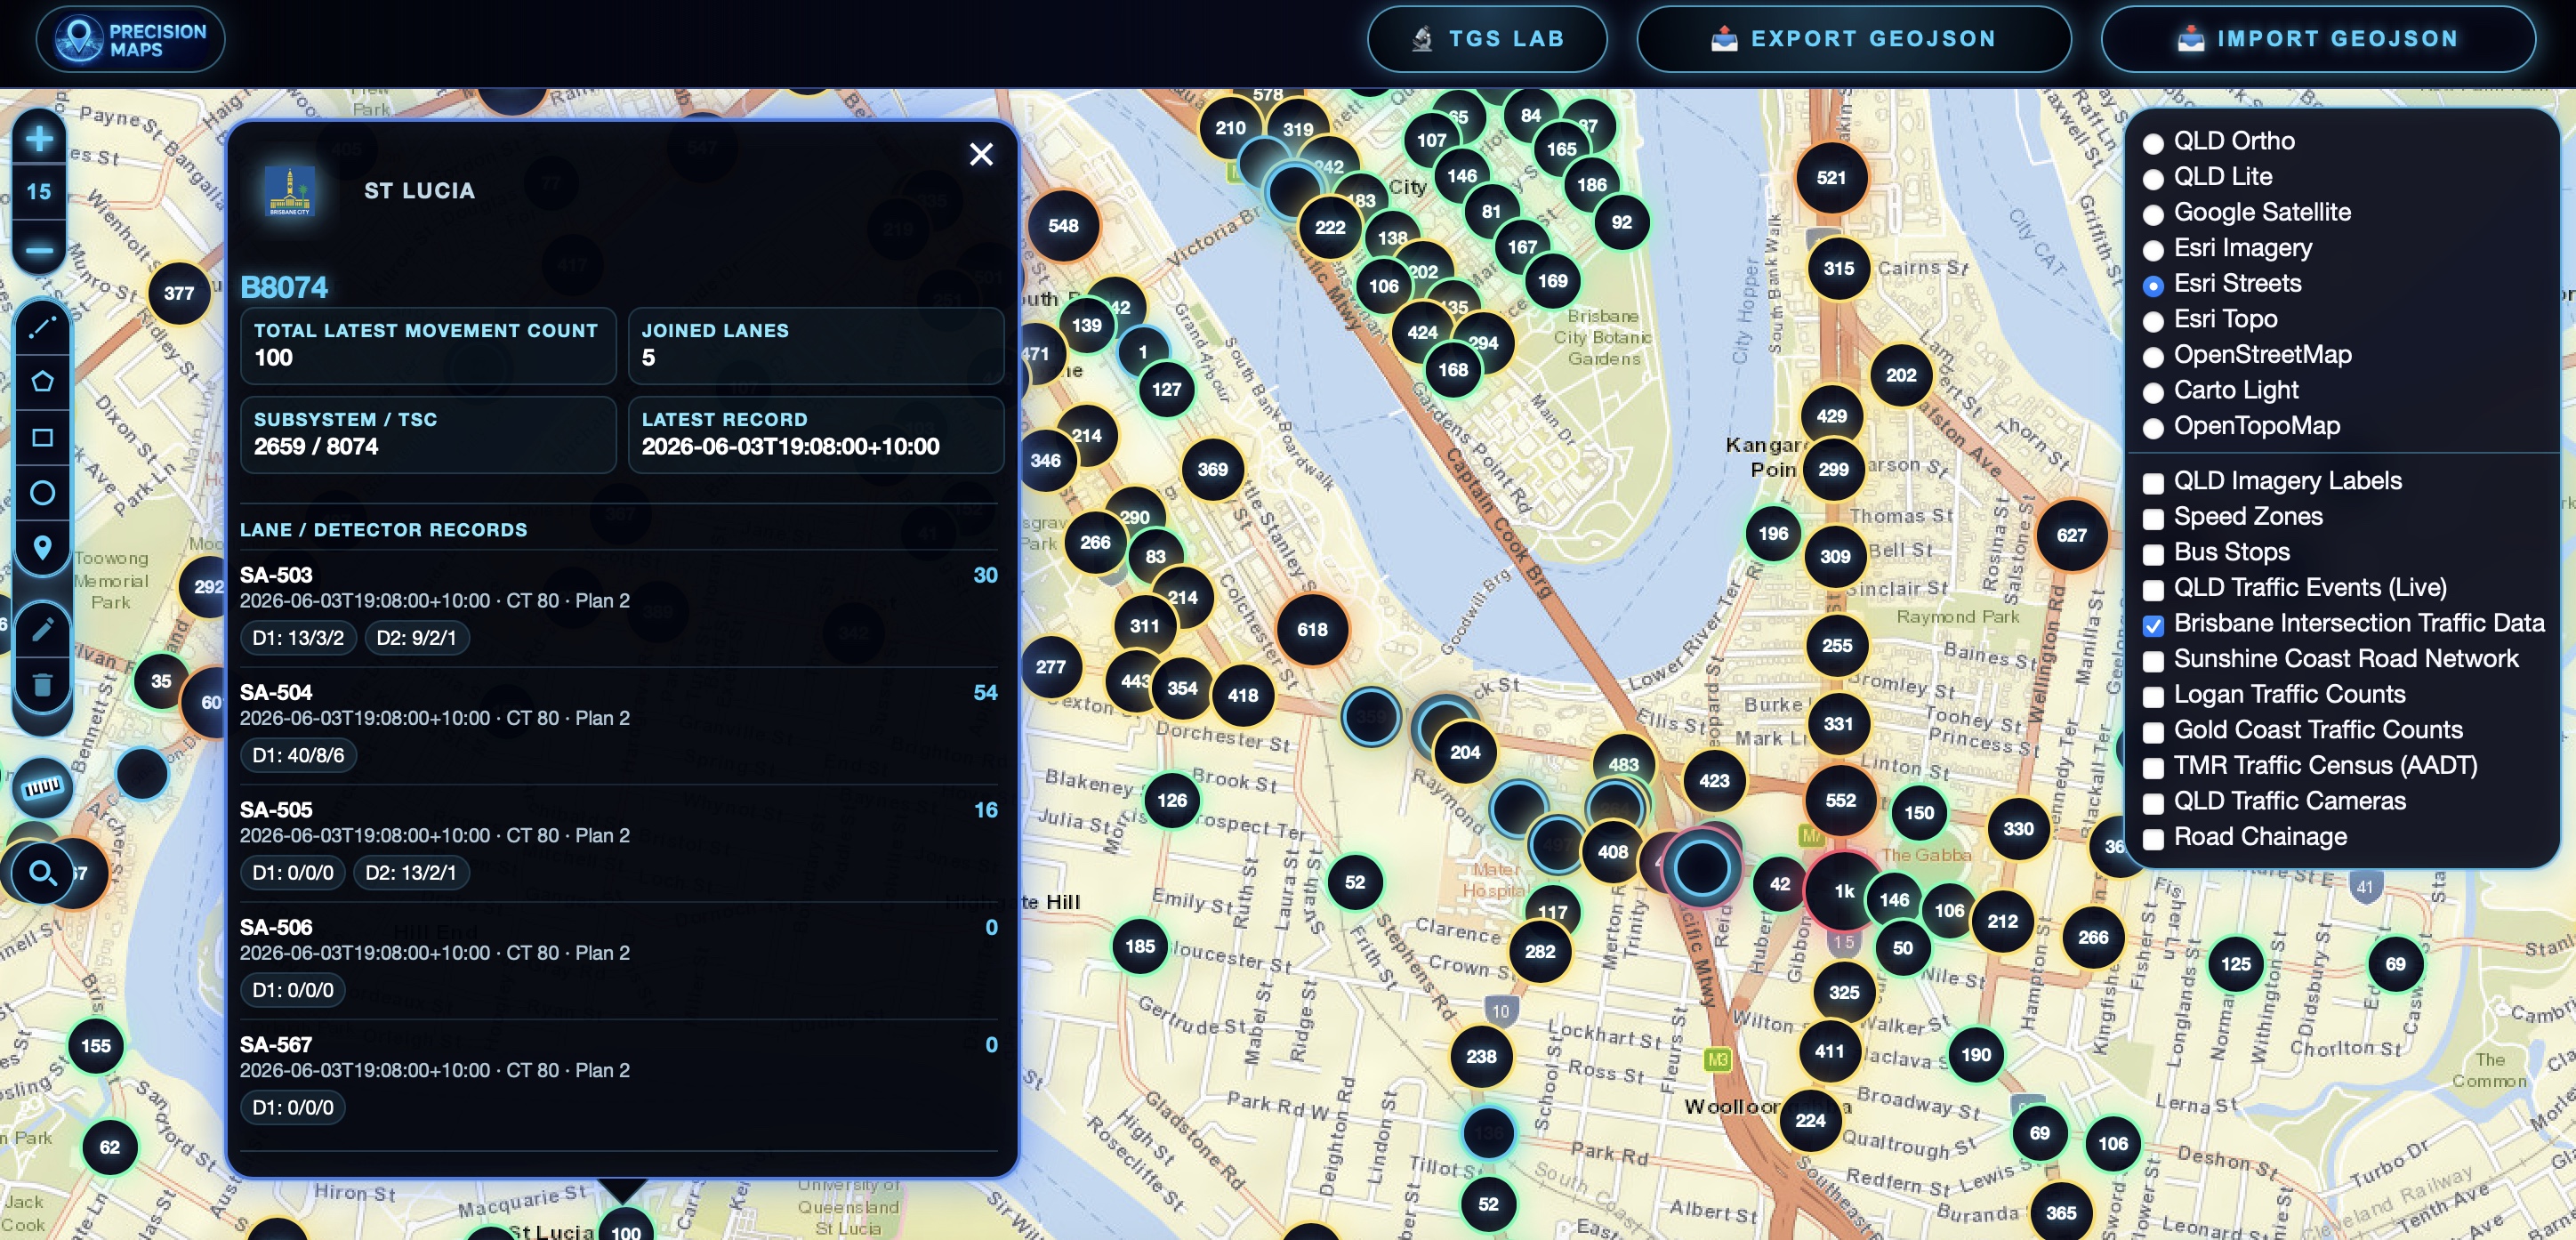
Task: Click the SA-506 lane record
Action: (619, 960)
